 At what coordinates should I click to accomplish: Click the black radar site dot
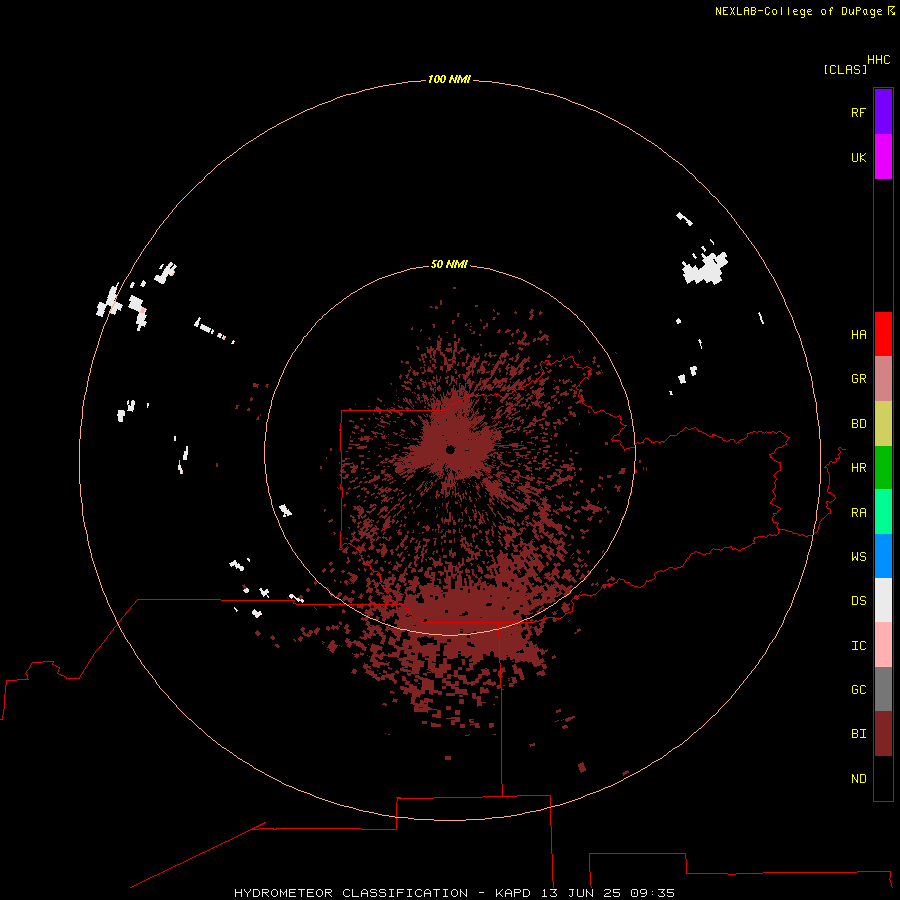coord(450,449)
